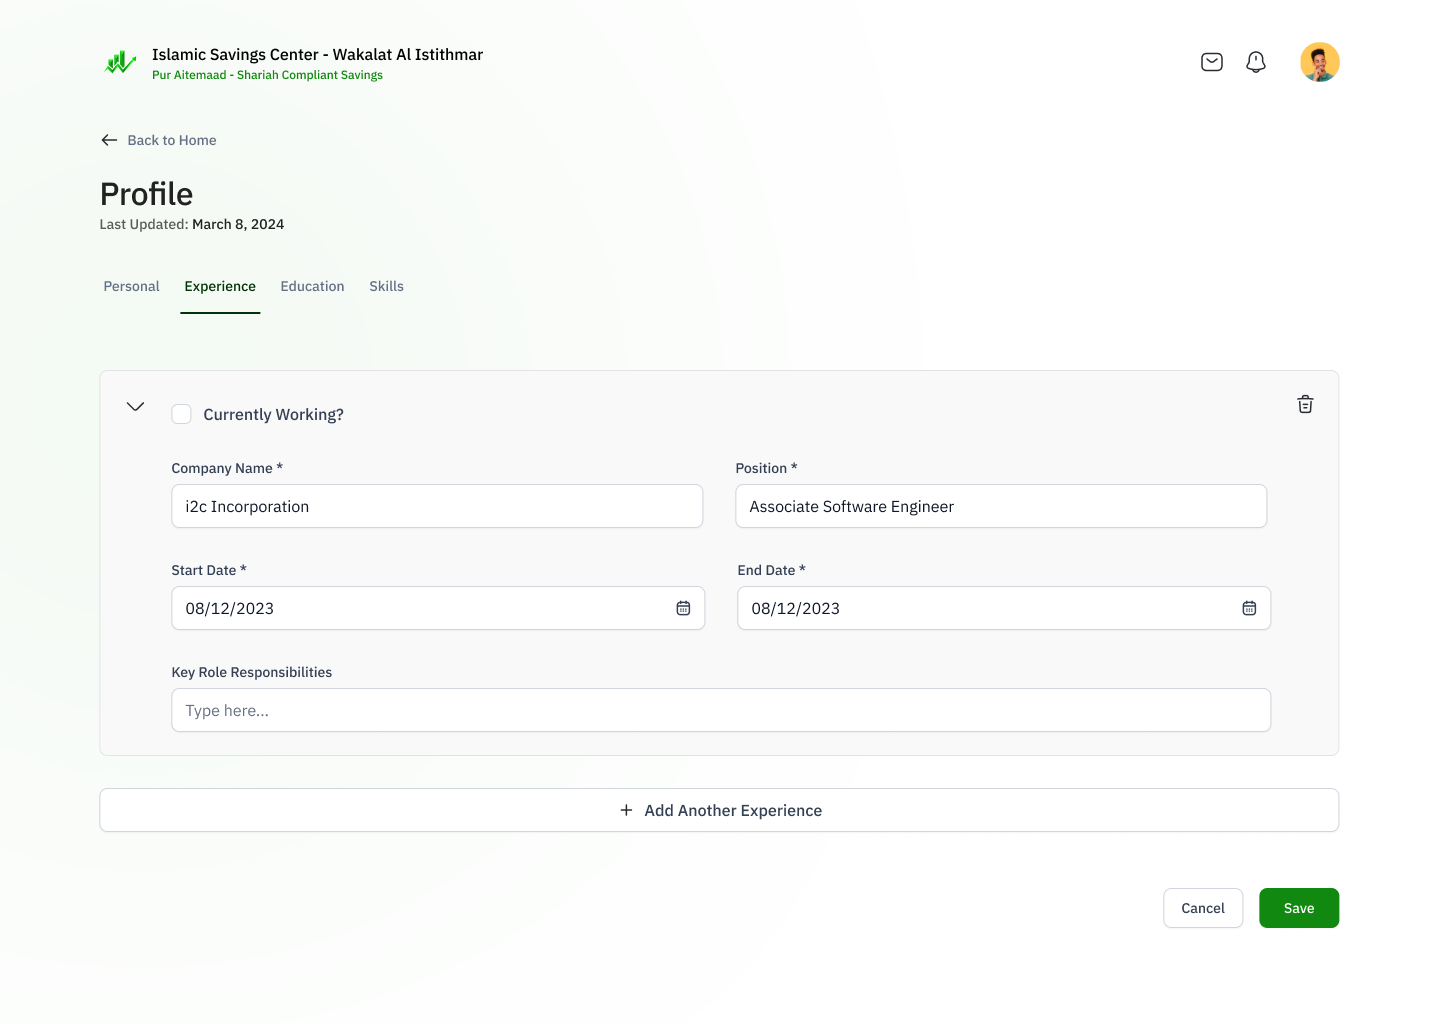Click the Back to Home arrow icon
The width and height of the screenshot is (1440, 1024).
(109, 140)
